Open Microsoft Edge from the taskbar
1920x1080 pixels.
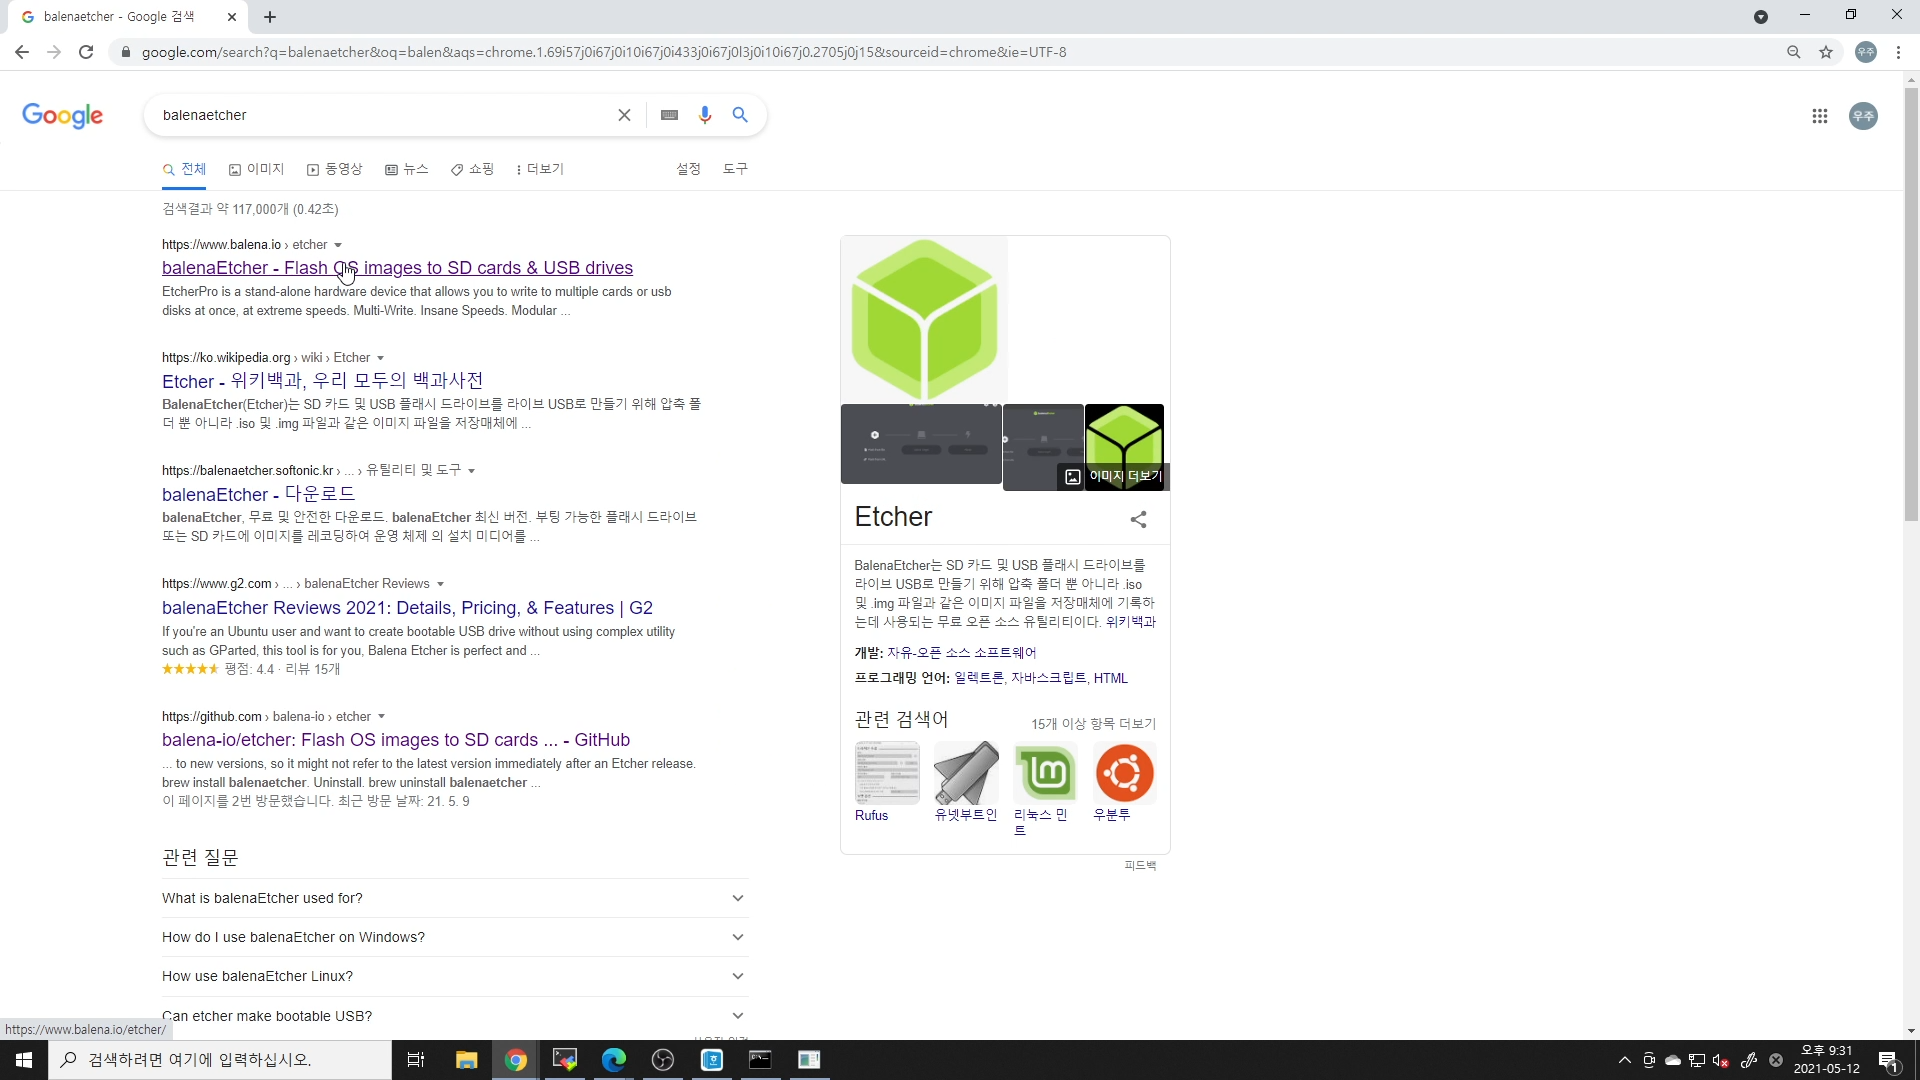point(613,1060)
